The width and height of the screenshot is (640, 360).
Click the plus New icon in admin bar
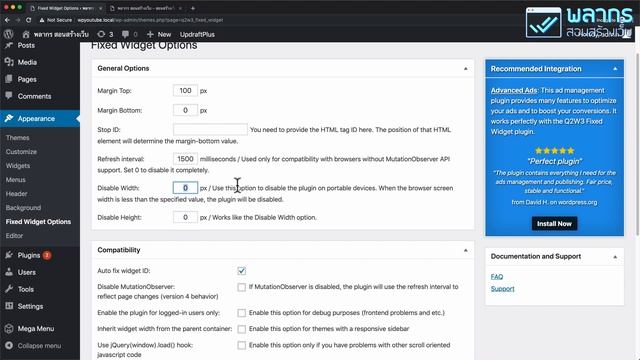pyautogui.click(x=150, y=34)
